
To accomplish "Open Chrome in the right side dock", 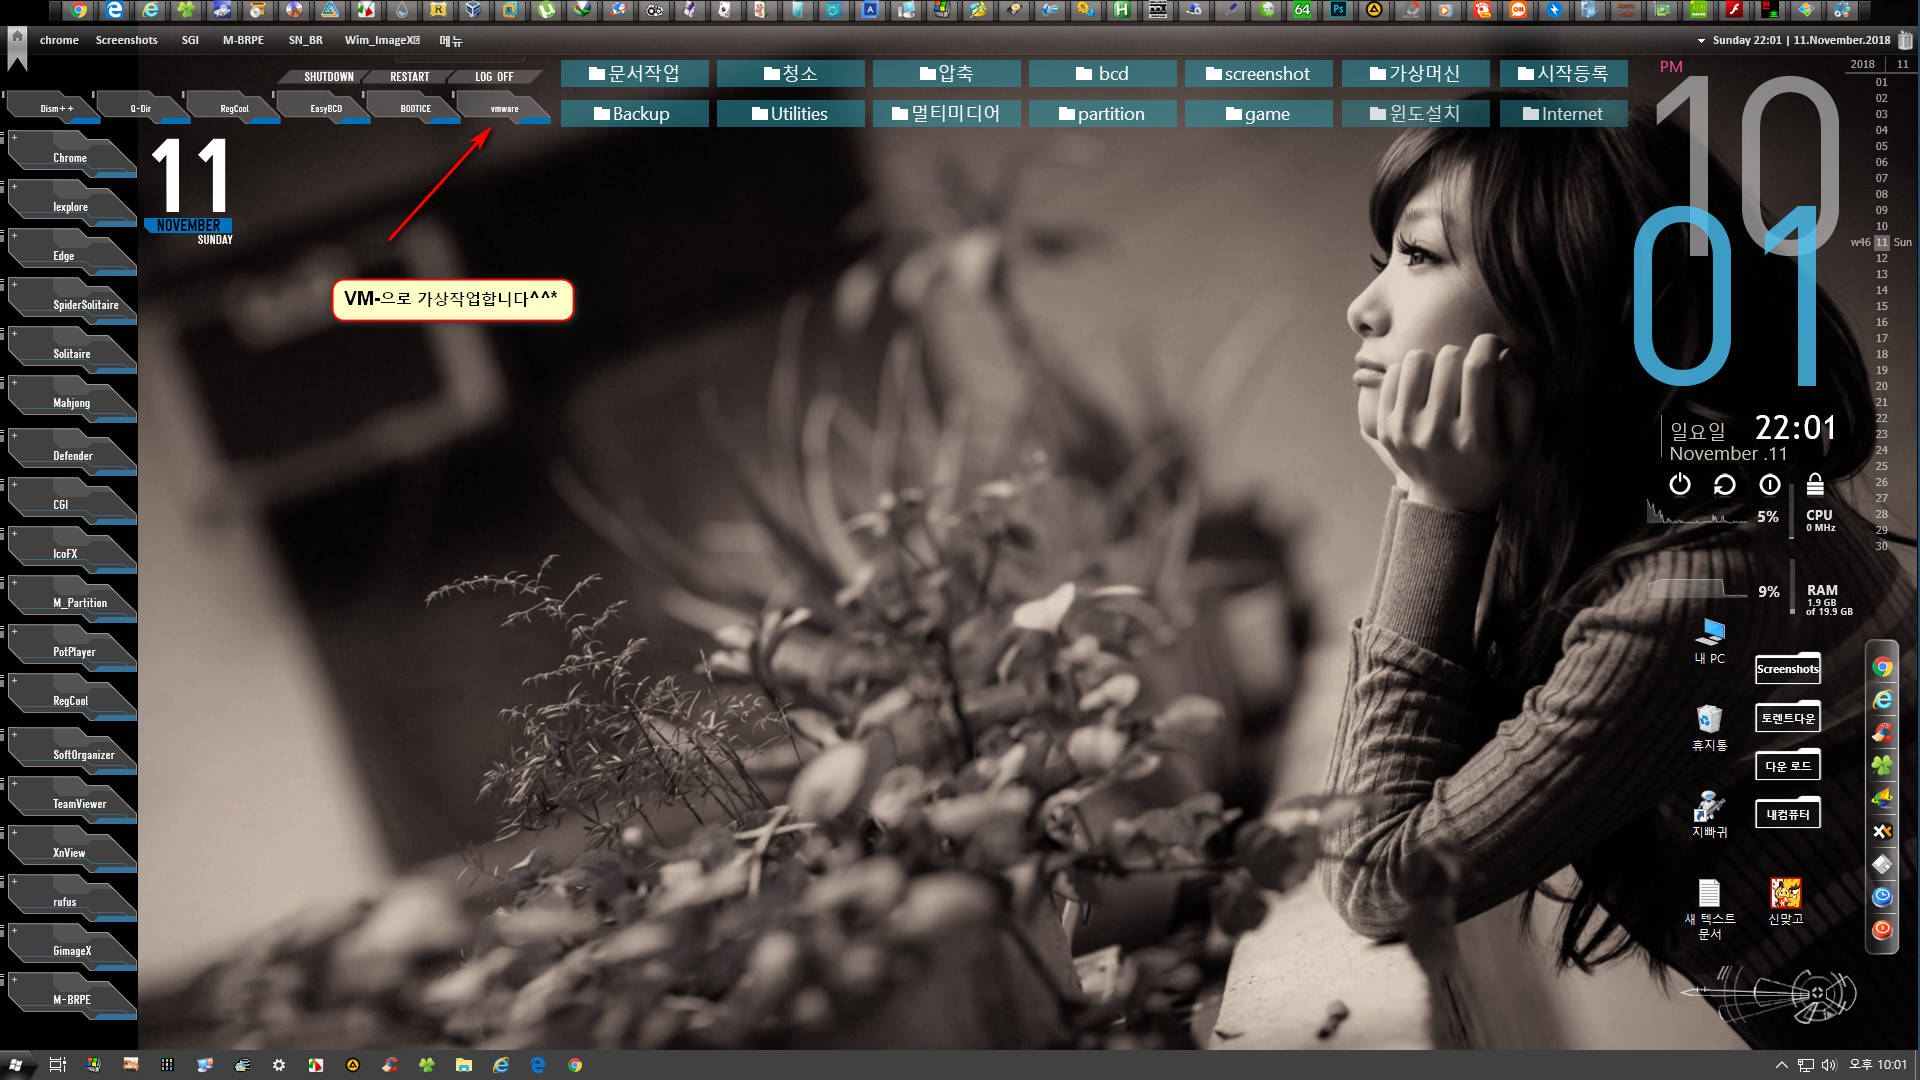I will 1882,667.
